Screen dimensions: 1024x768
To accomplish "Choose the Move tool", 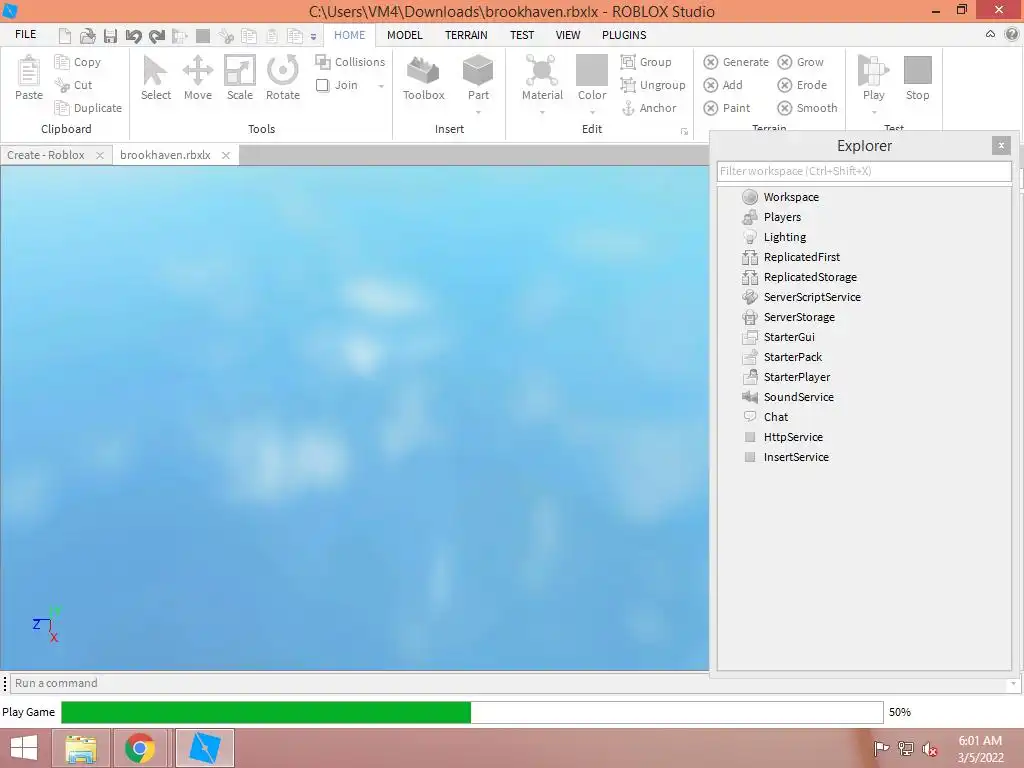I will 198,77.
